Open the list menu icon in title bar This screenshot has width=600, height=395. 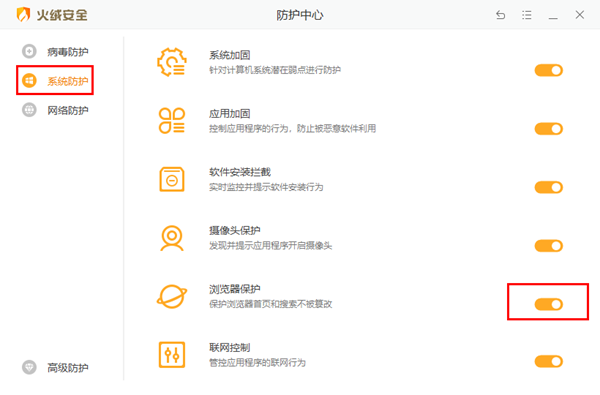[527, 15]
